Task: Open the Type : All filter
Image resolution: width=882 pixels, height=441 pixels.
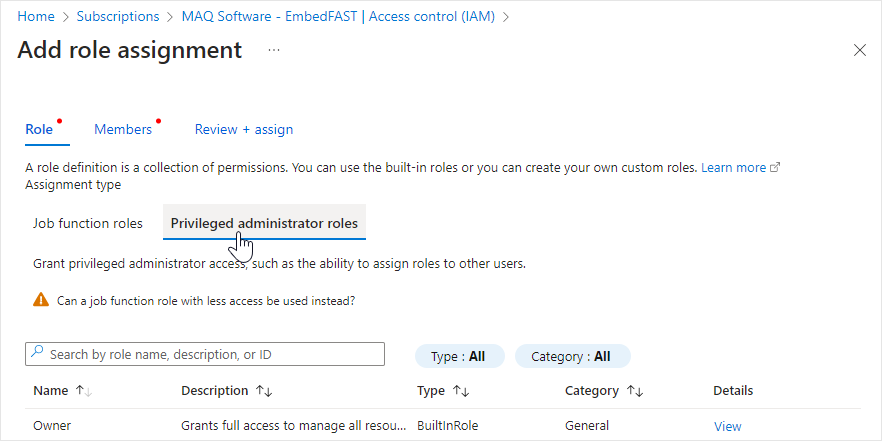Action: click(x=460, y=356)
